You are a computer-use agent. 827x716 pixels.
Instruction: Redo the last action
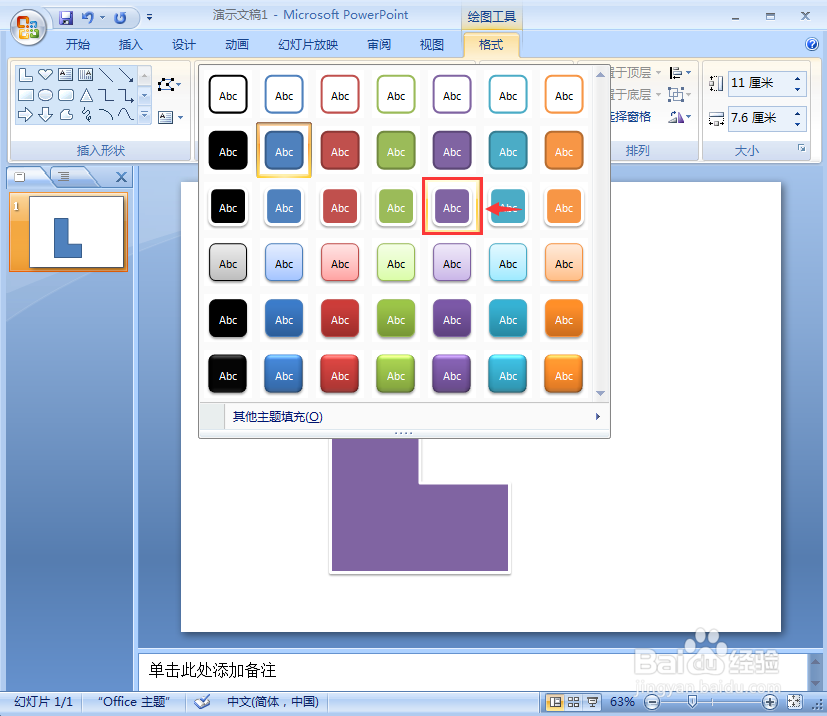[121, 18]
